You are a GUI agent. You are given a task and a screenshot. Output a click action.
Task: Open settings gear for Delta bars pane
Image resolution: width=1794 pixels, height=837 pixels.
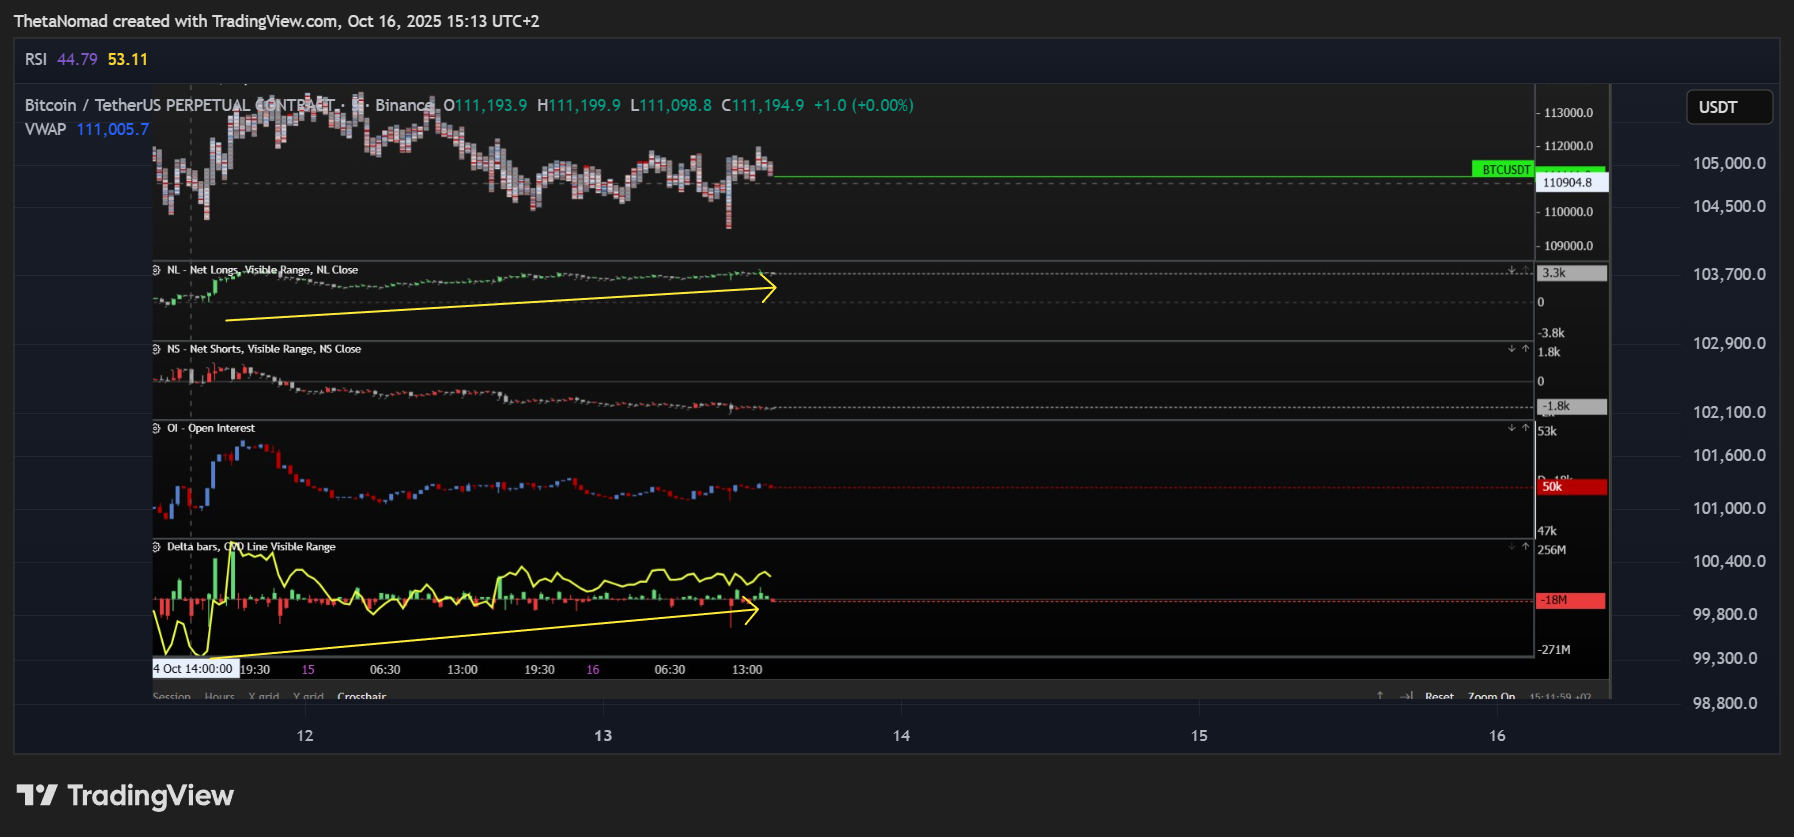pyautogui.click(x=156, y=547)
